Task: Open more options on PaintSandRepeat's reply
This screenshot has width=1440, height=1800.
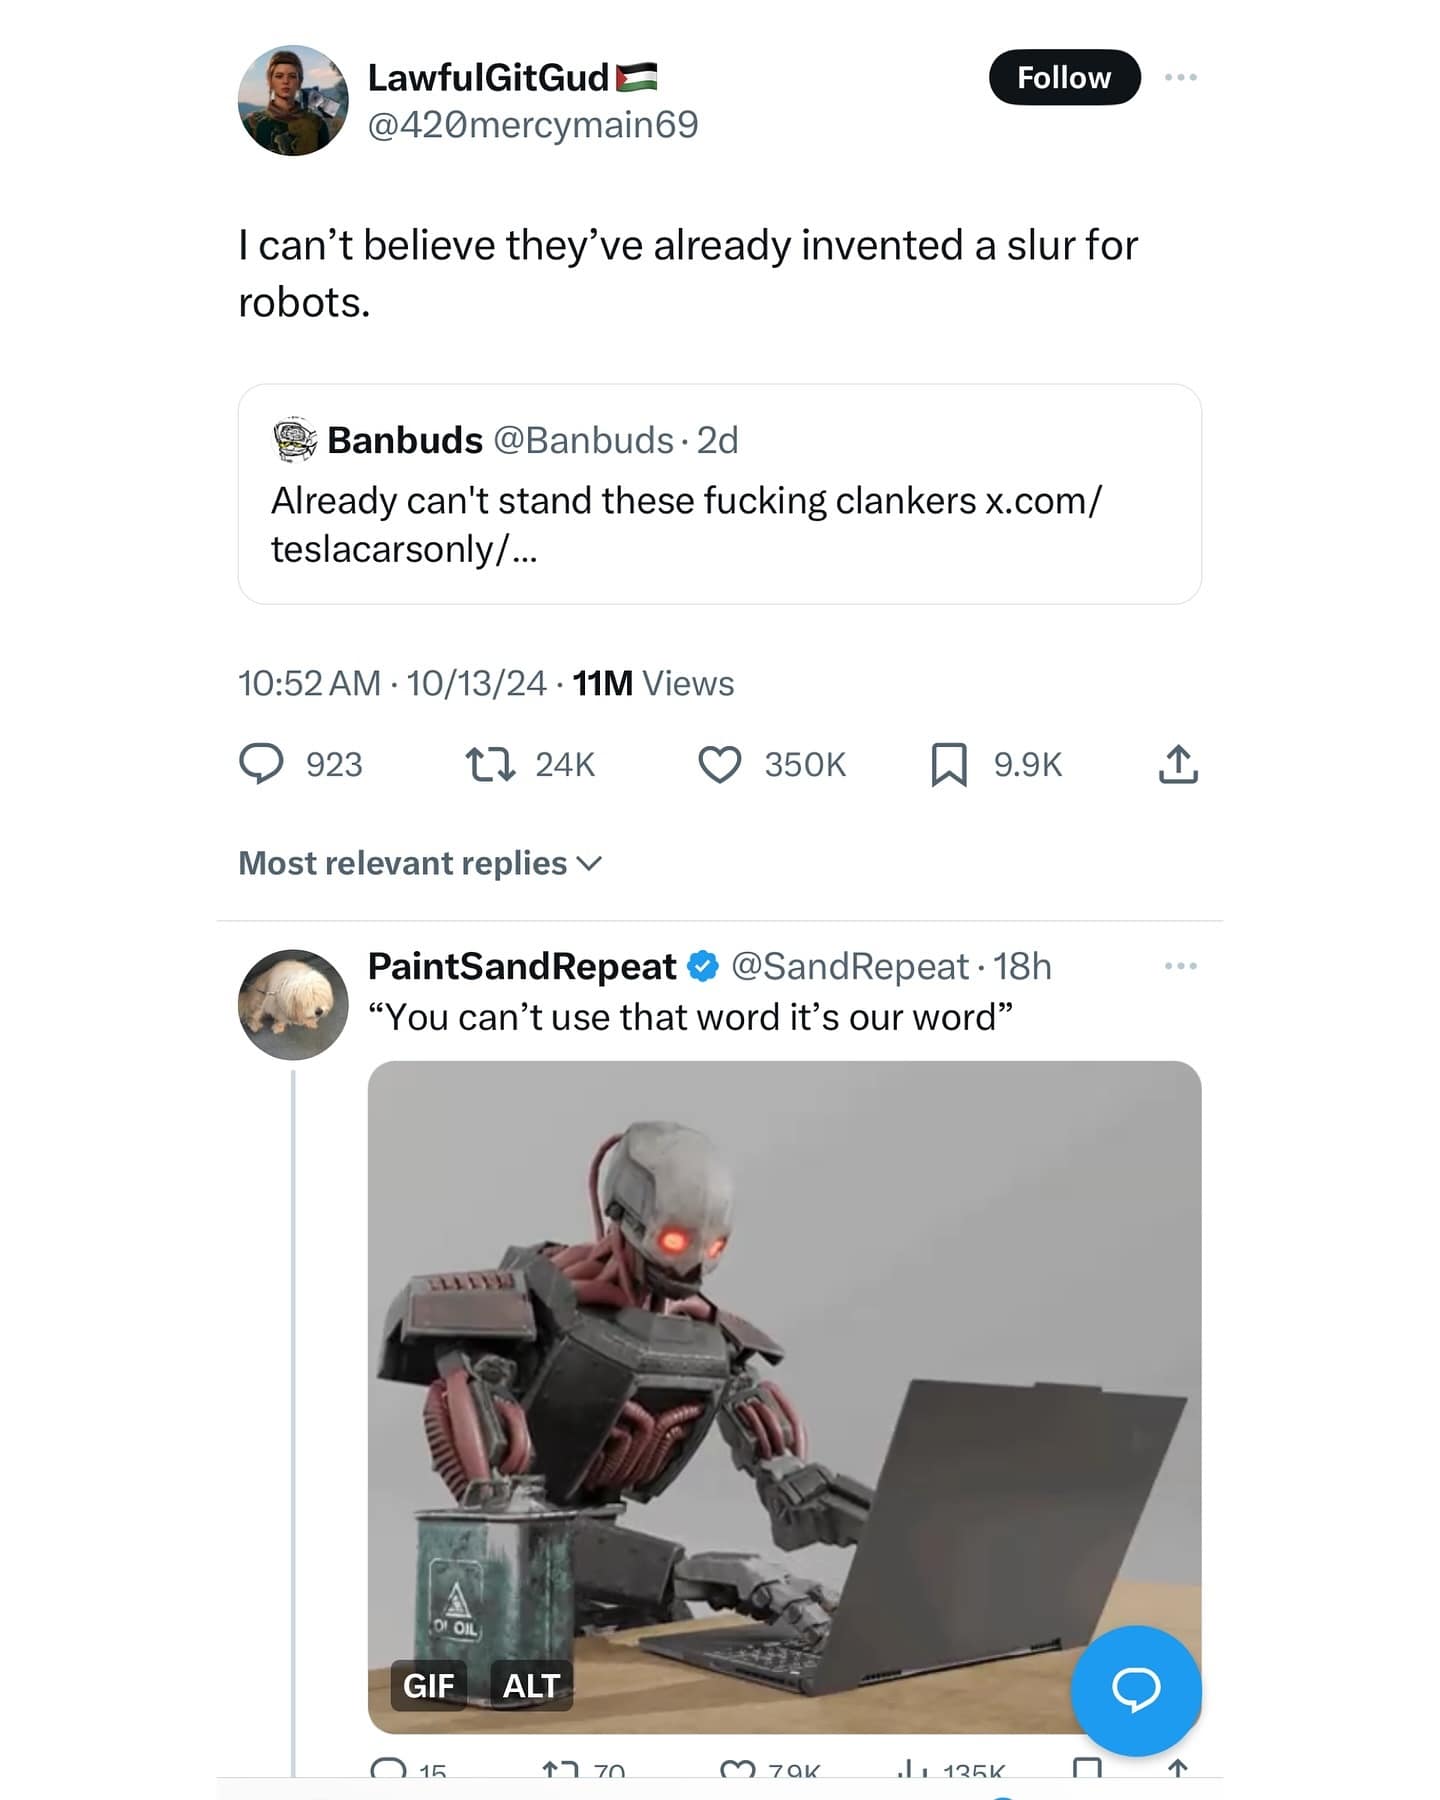Action: tap(1180, 966)
